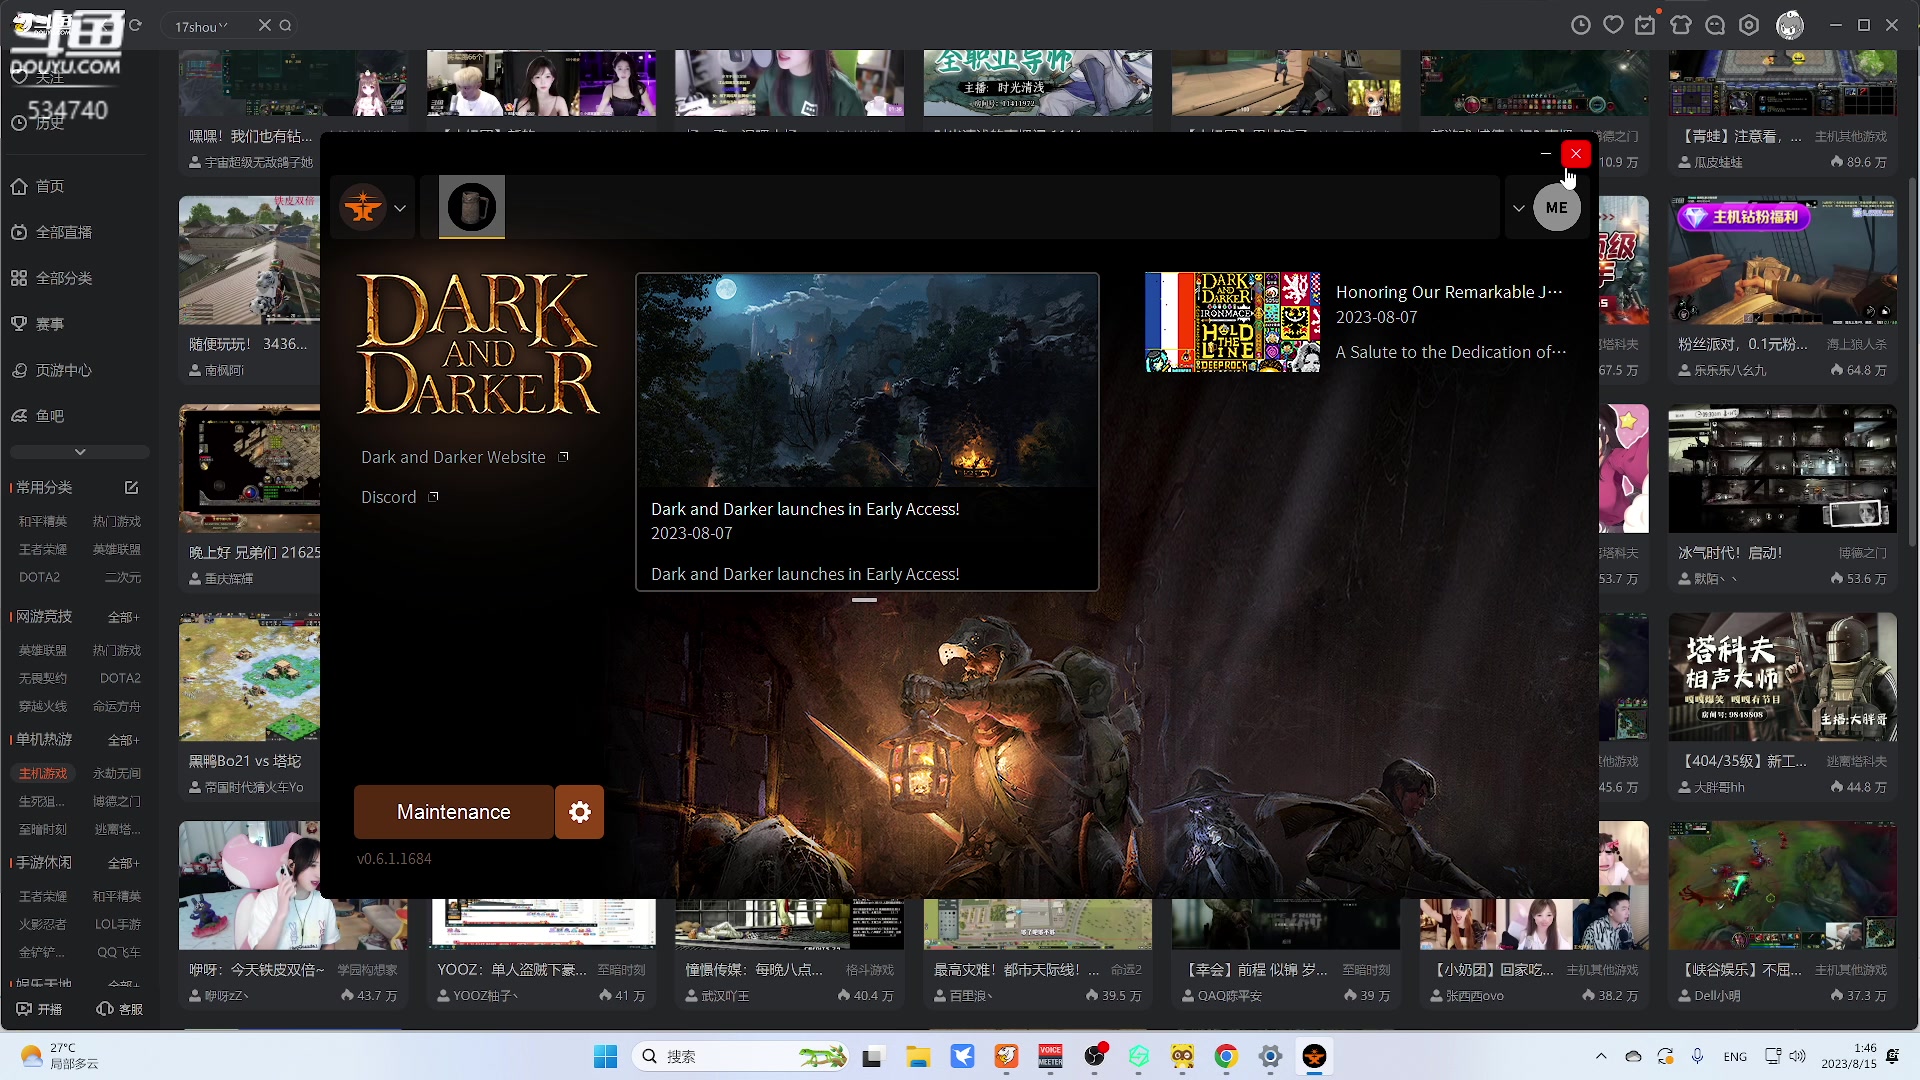Select DOTA2 under 常用分类
1920x1080 pixels.
point(40,578)
